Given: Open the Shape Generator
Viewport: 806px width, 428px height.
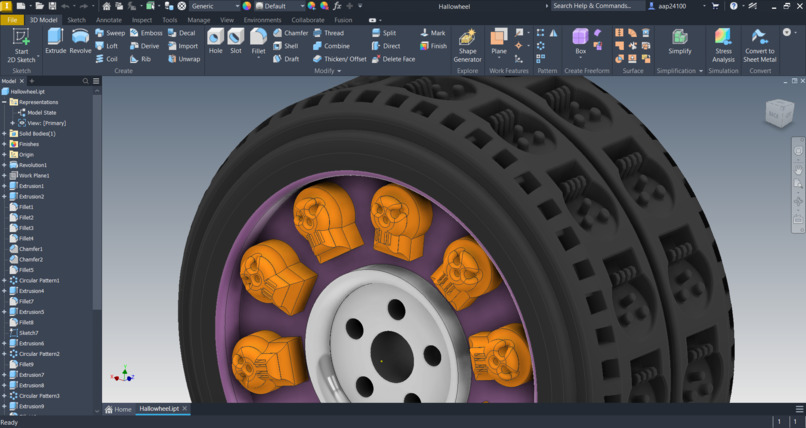Looking at the screenshot, I should click(x=467, y=46).
